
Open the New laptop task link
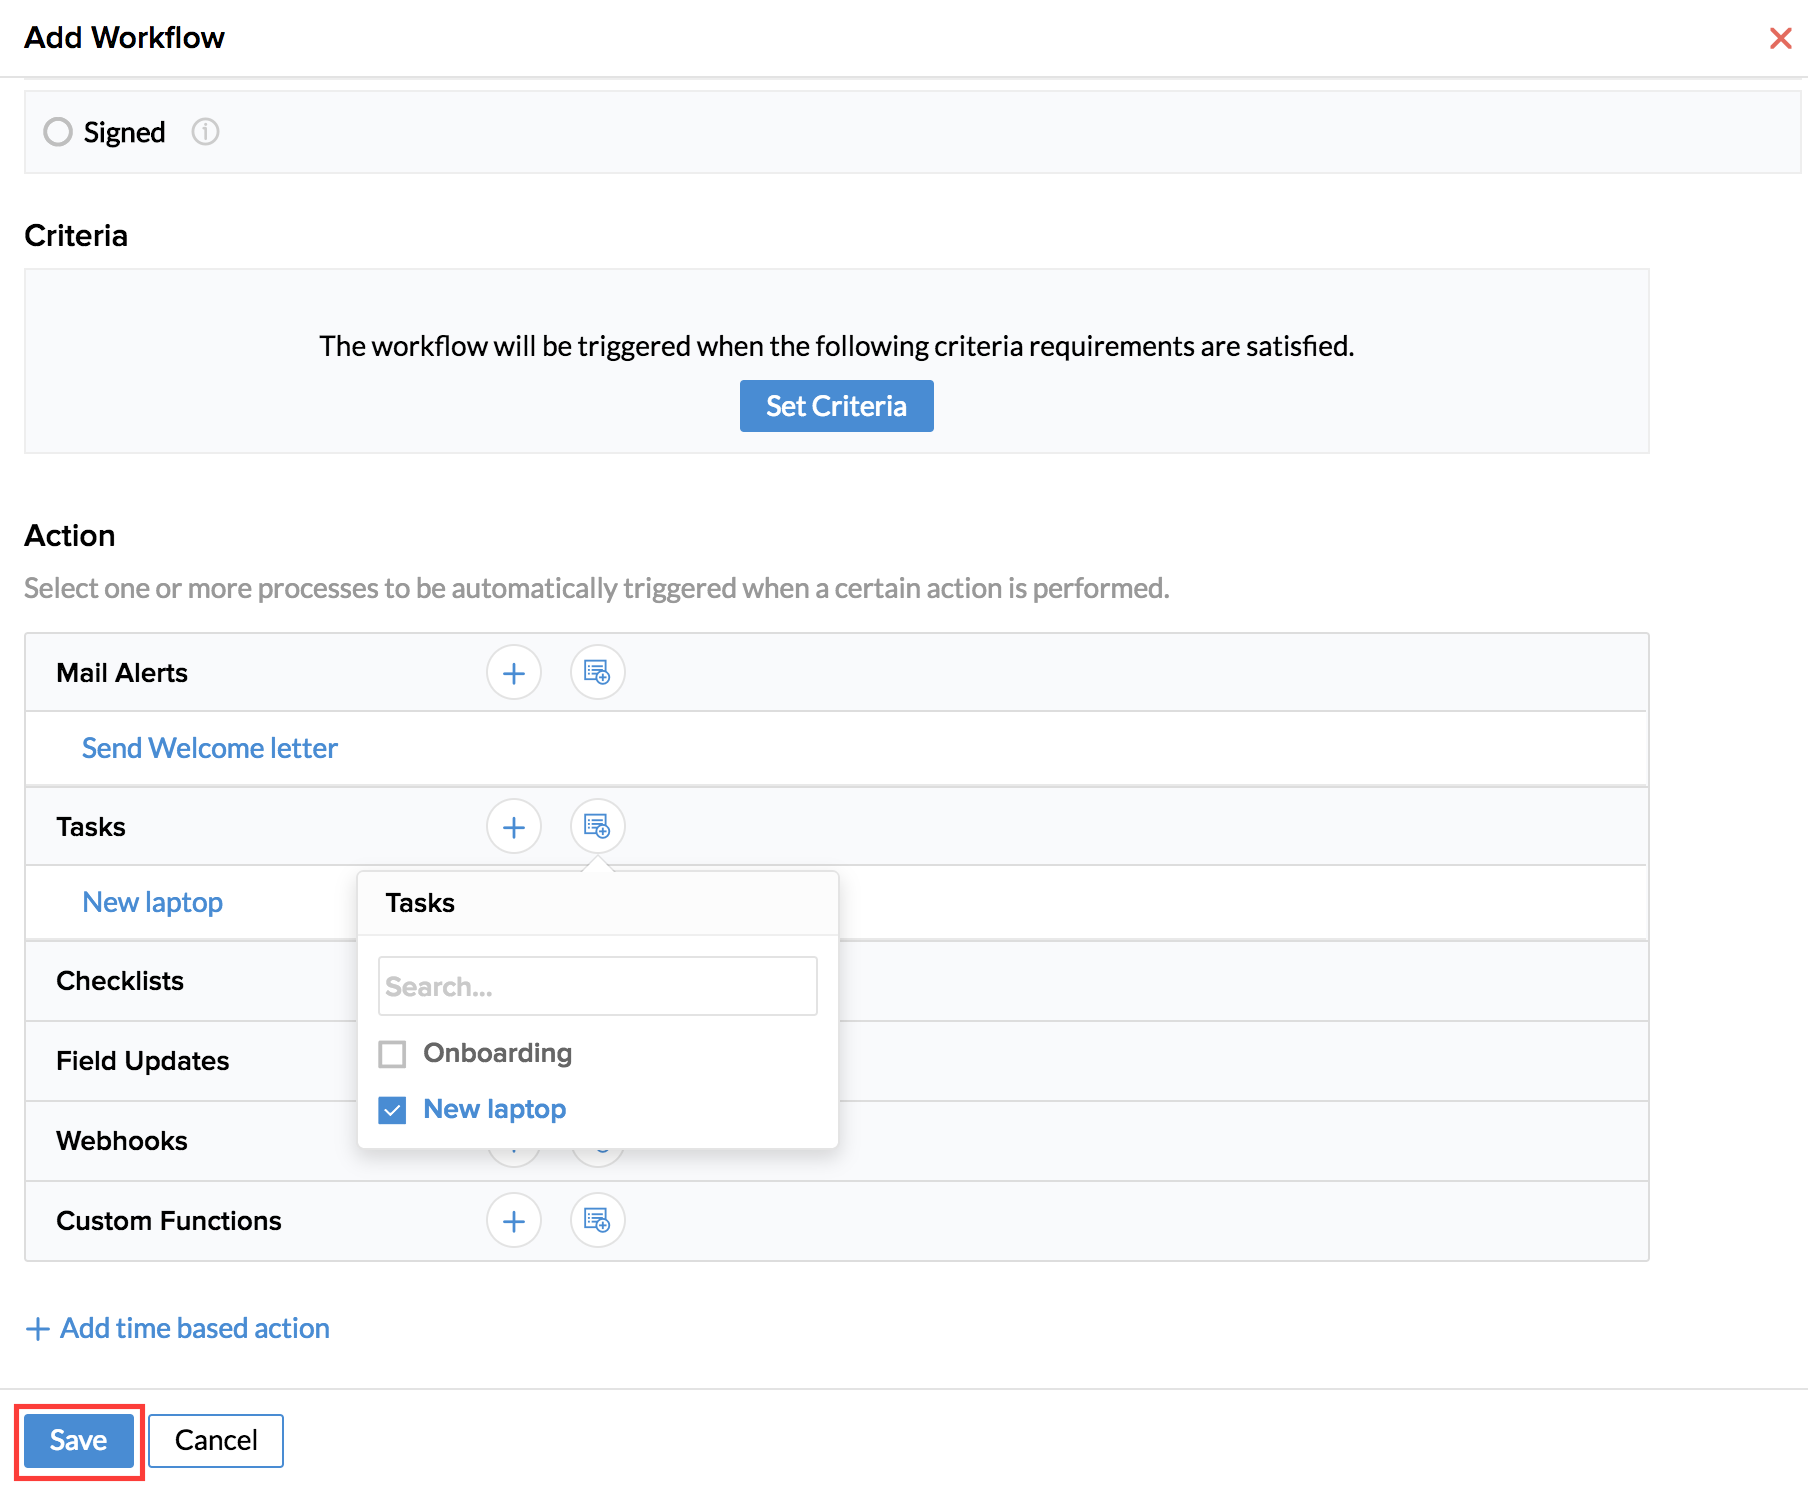[152, 902]
